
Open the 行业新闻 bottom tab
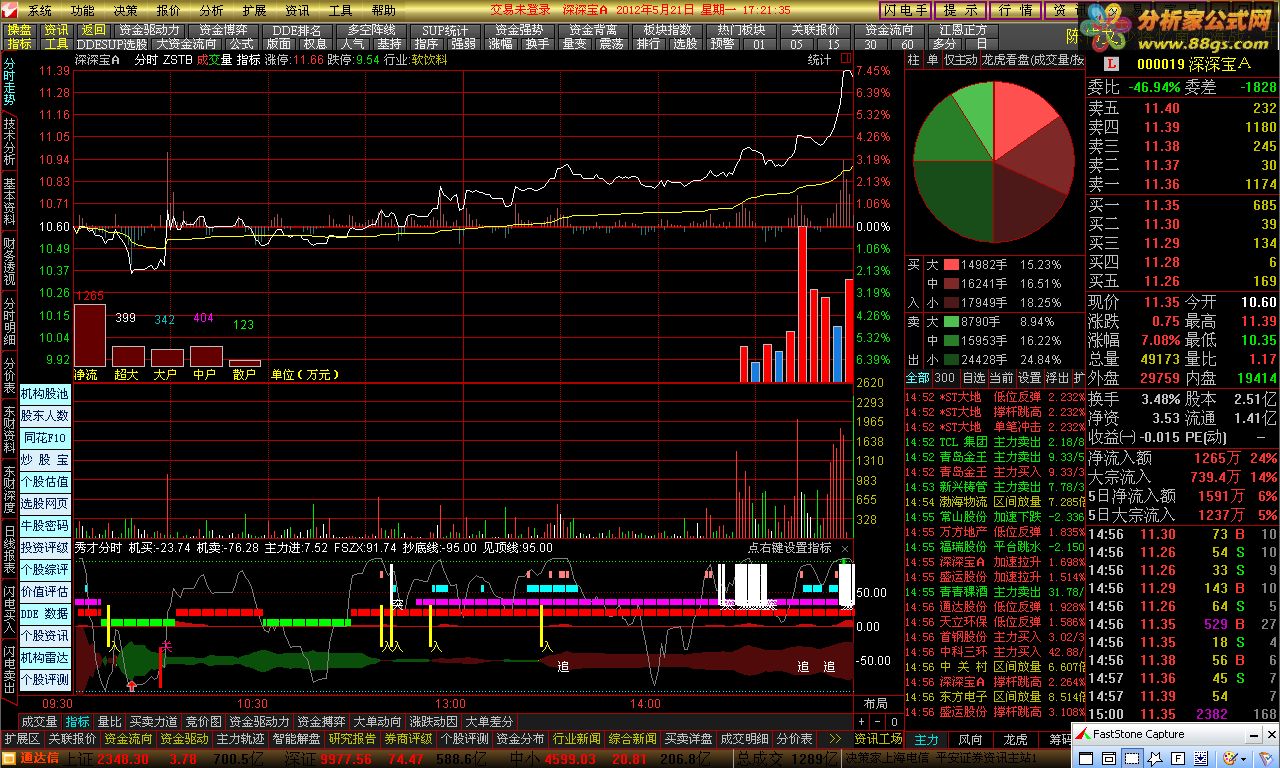(577, 739)
